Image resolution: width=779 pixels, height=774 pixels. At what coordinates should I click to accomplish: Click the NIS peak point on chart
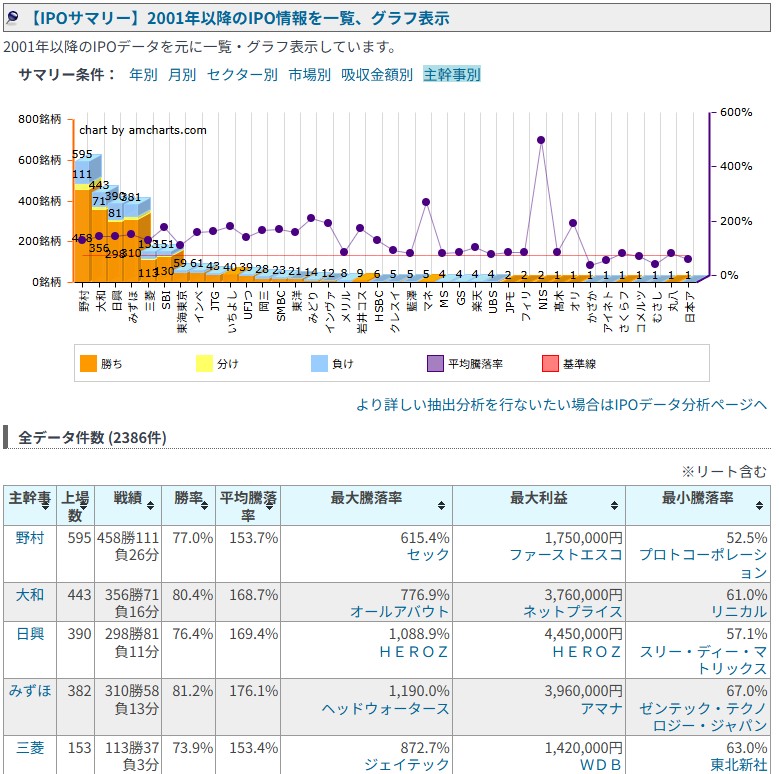[541, 140]
